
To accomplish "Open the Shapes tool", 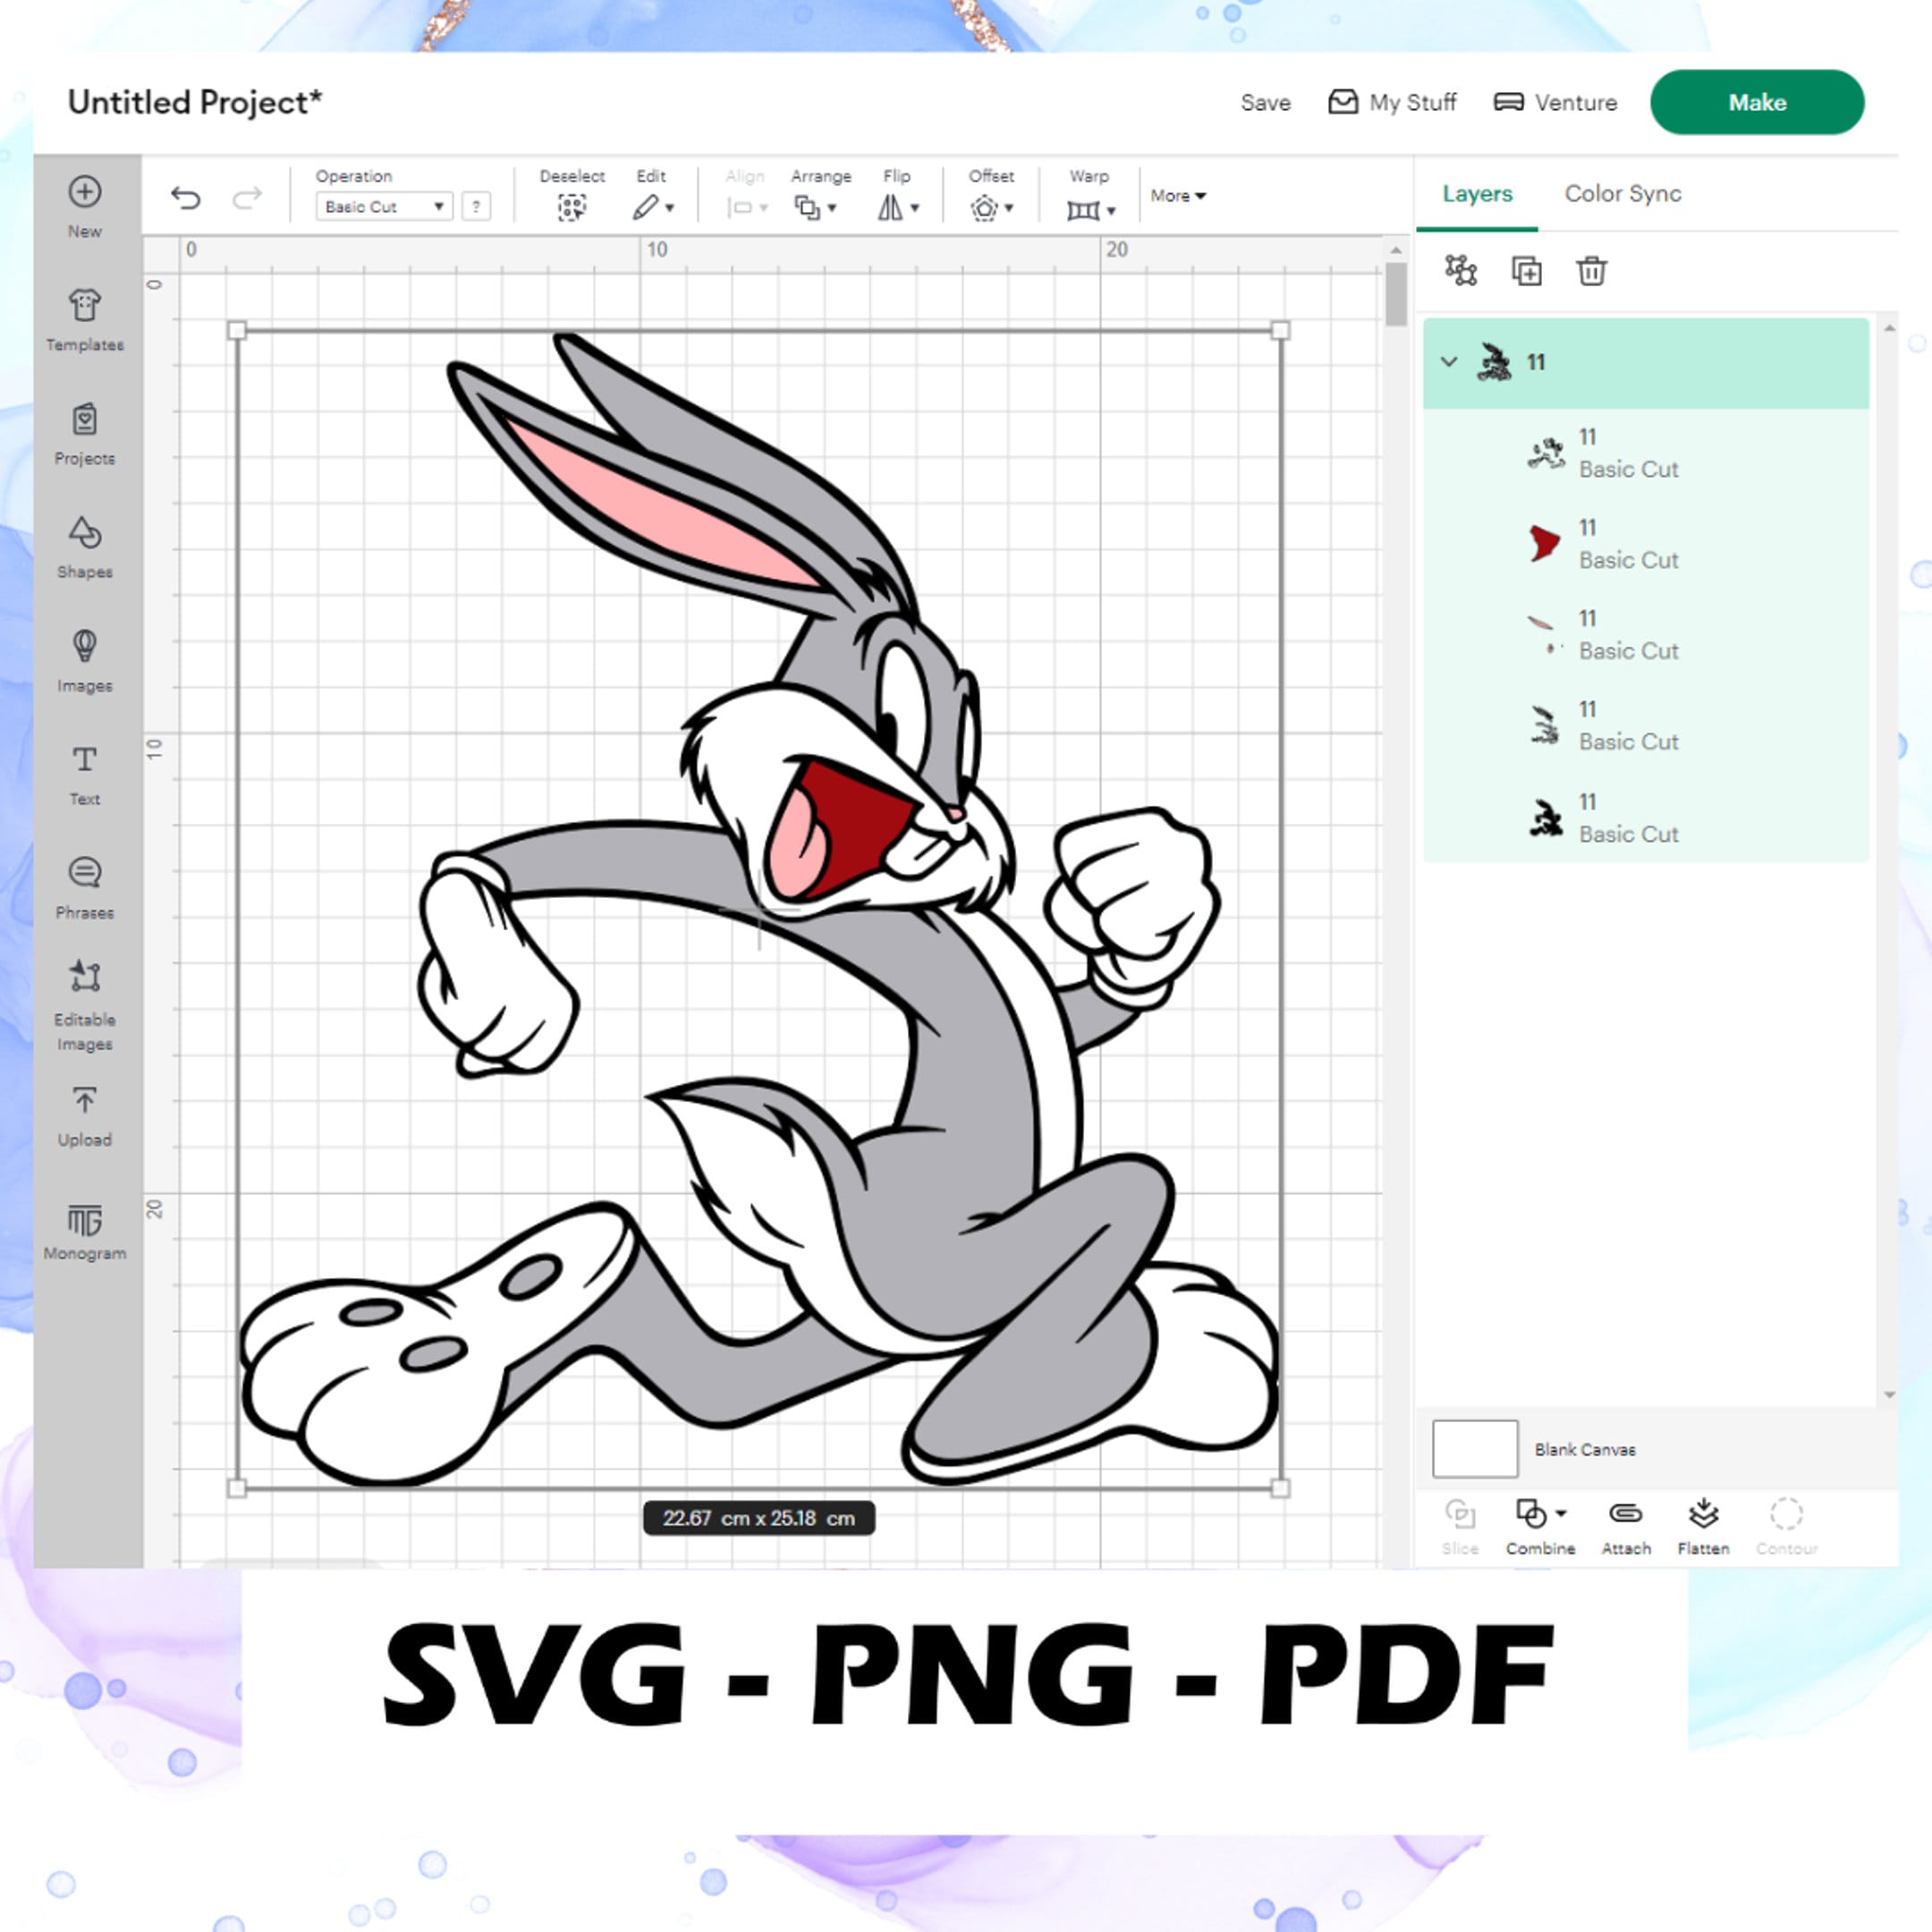I will (85, 547).
